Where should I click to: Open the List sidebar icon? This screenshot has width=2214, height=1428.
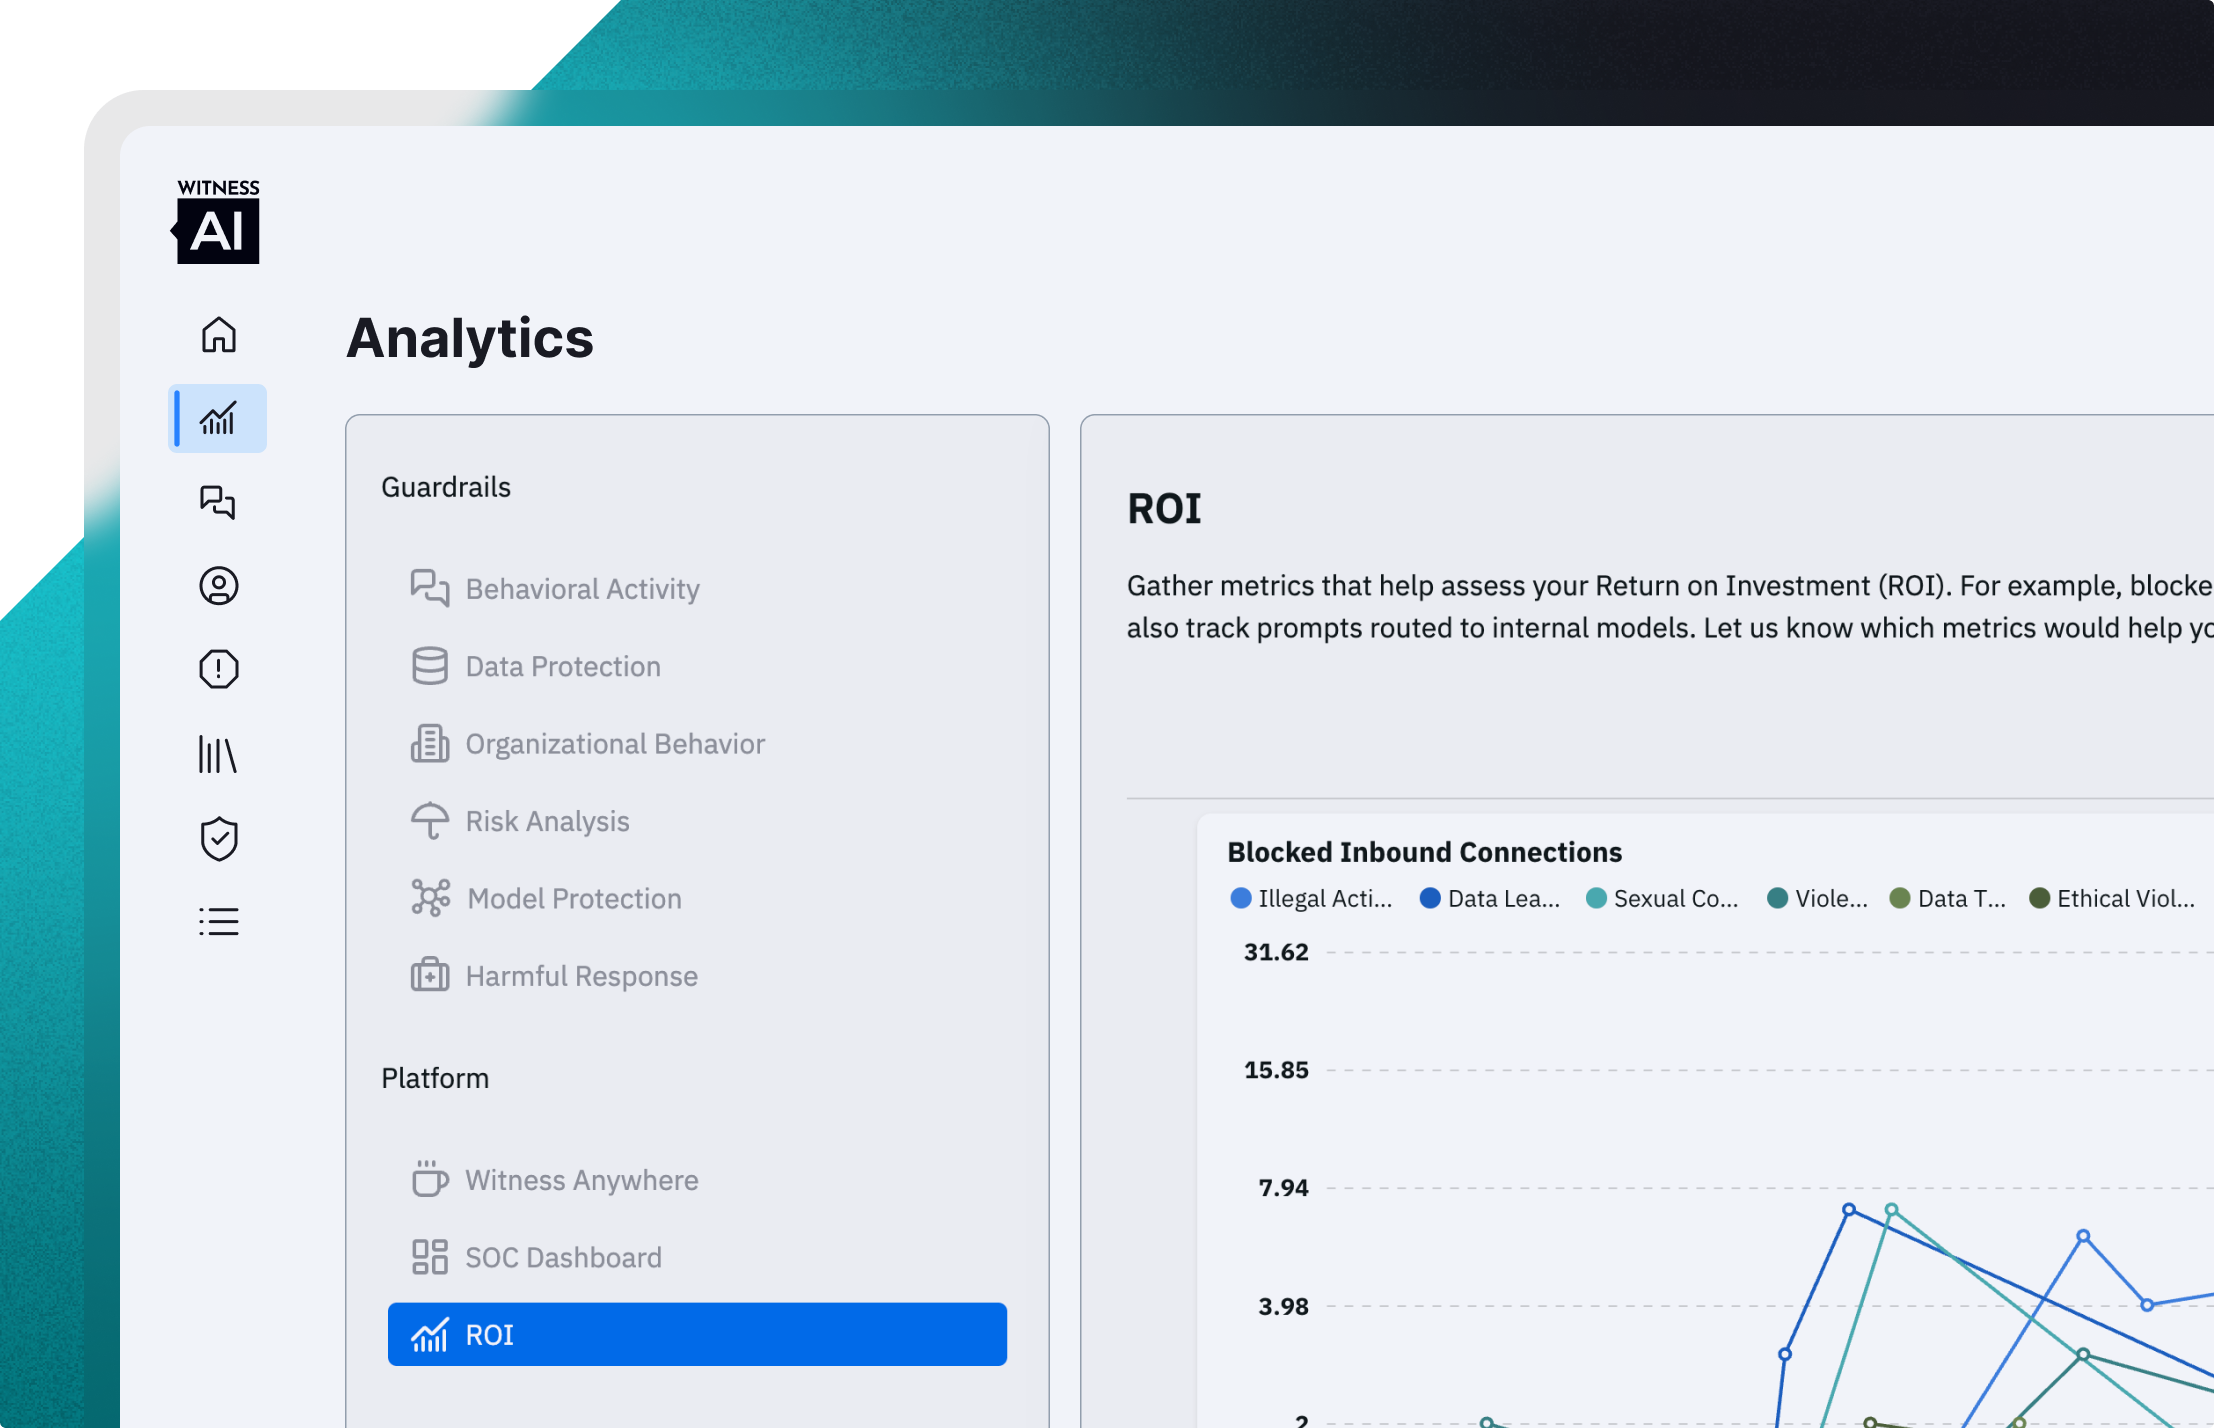click(x=218, y=921)
